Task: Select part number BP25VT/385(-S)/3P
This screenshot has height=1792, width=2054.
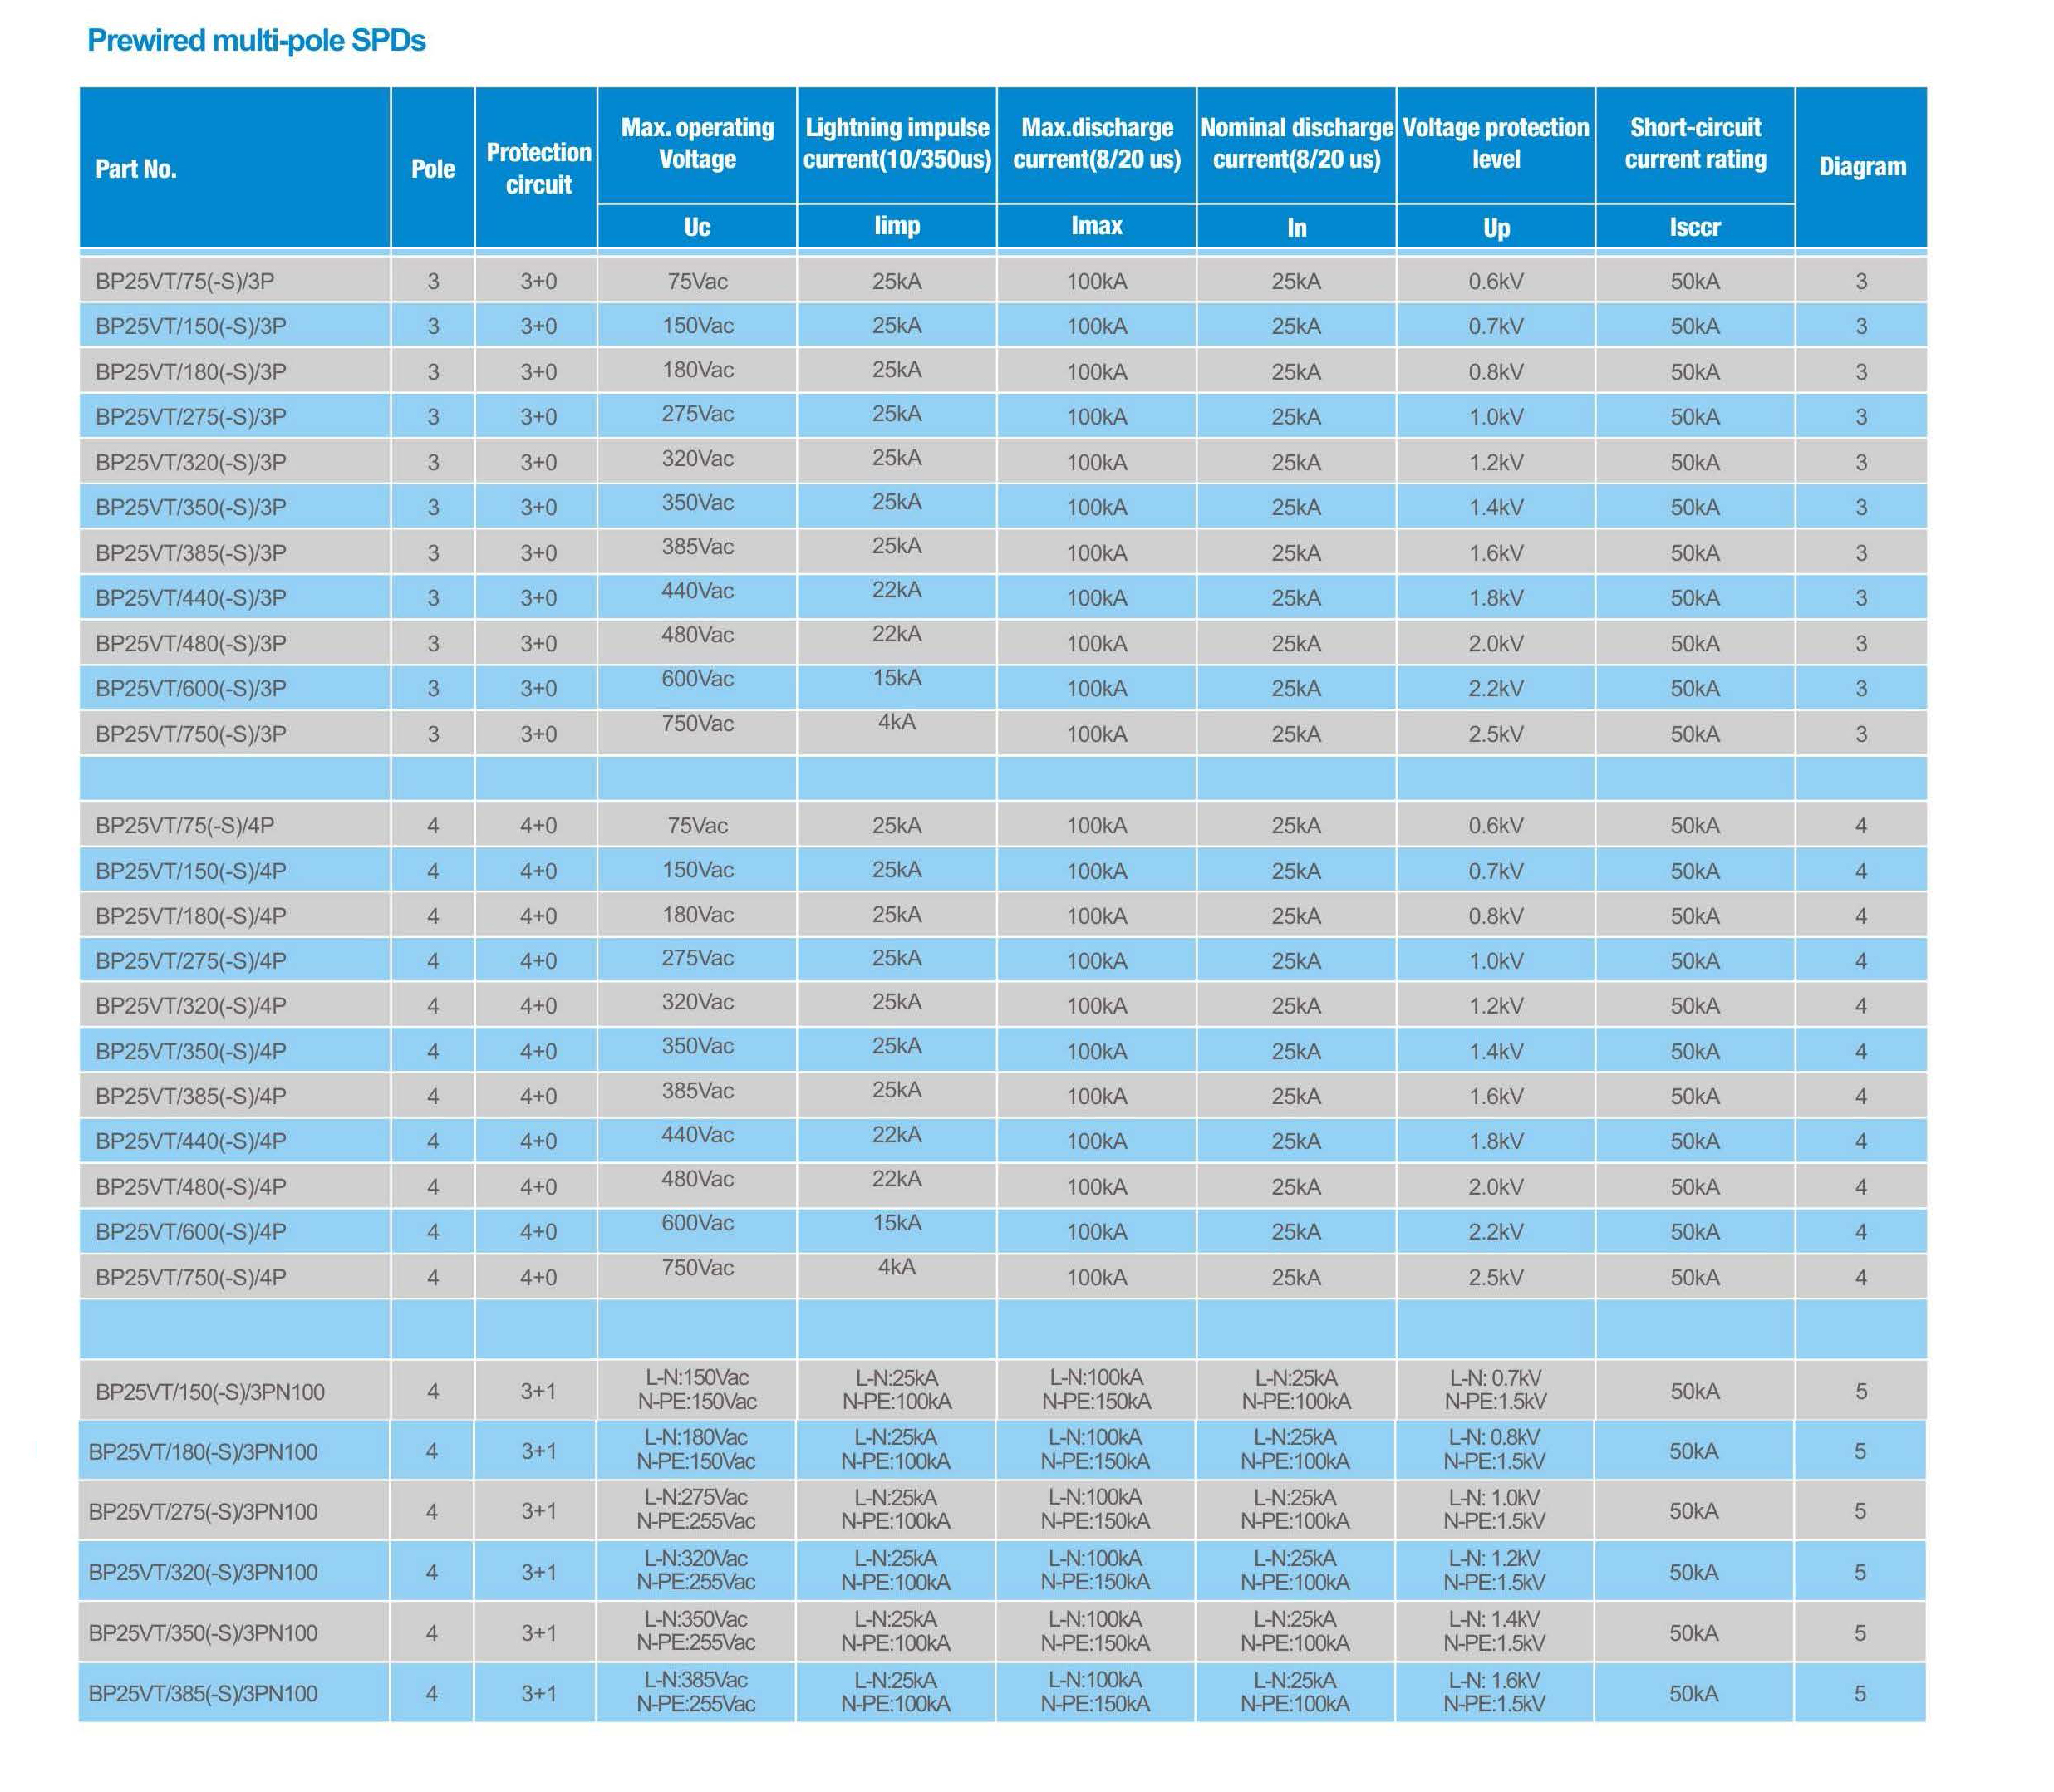Action: tap(191, 553)
